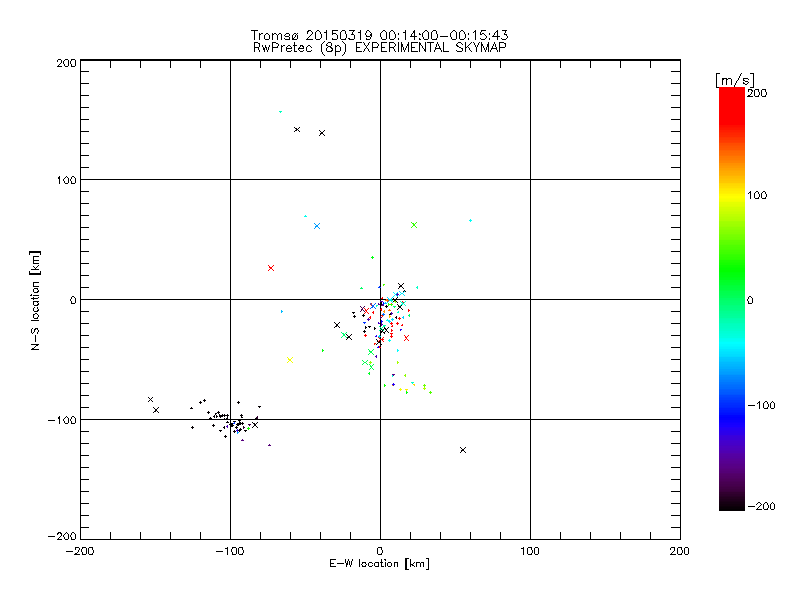Screen dimensions: 800x600
Task: Click the E-W axis '200' tick label
Action: (680, 551)
